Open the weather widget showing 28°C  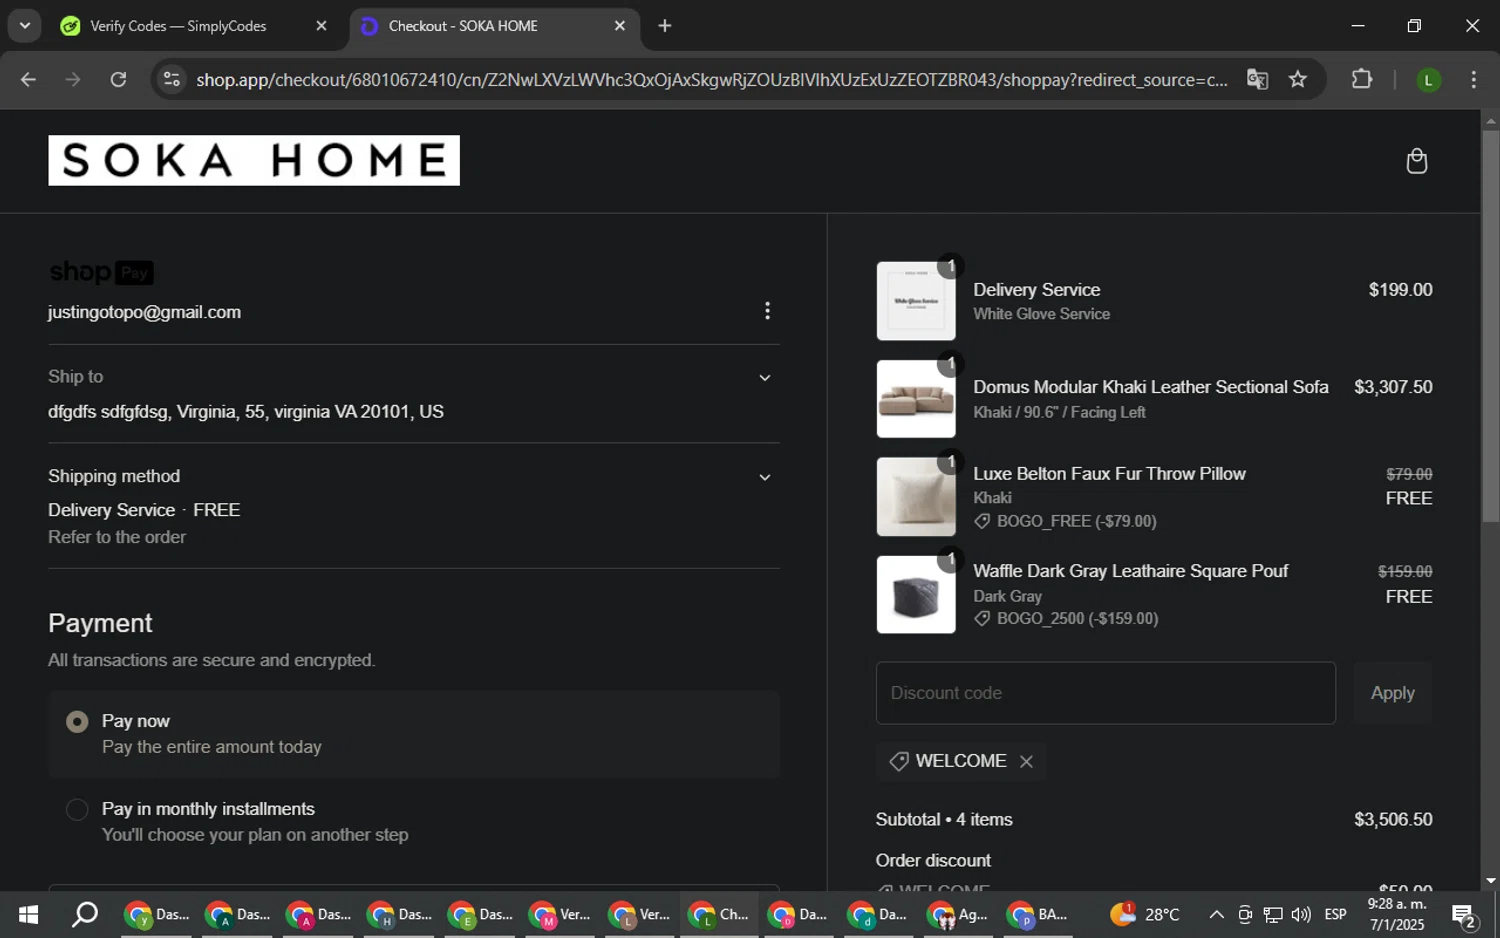coord(1145,914)
